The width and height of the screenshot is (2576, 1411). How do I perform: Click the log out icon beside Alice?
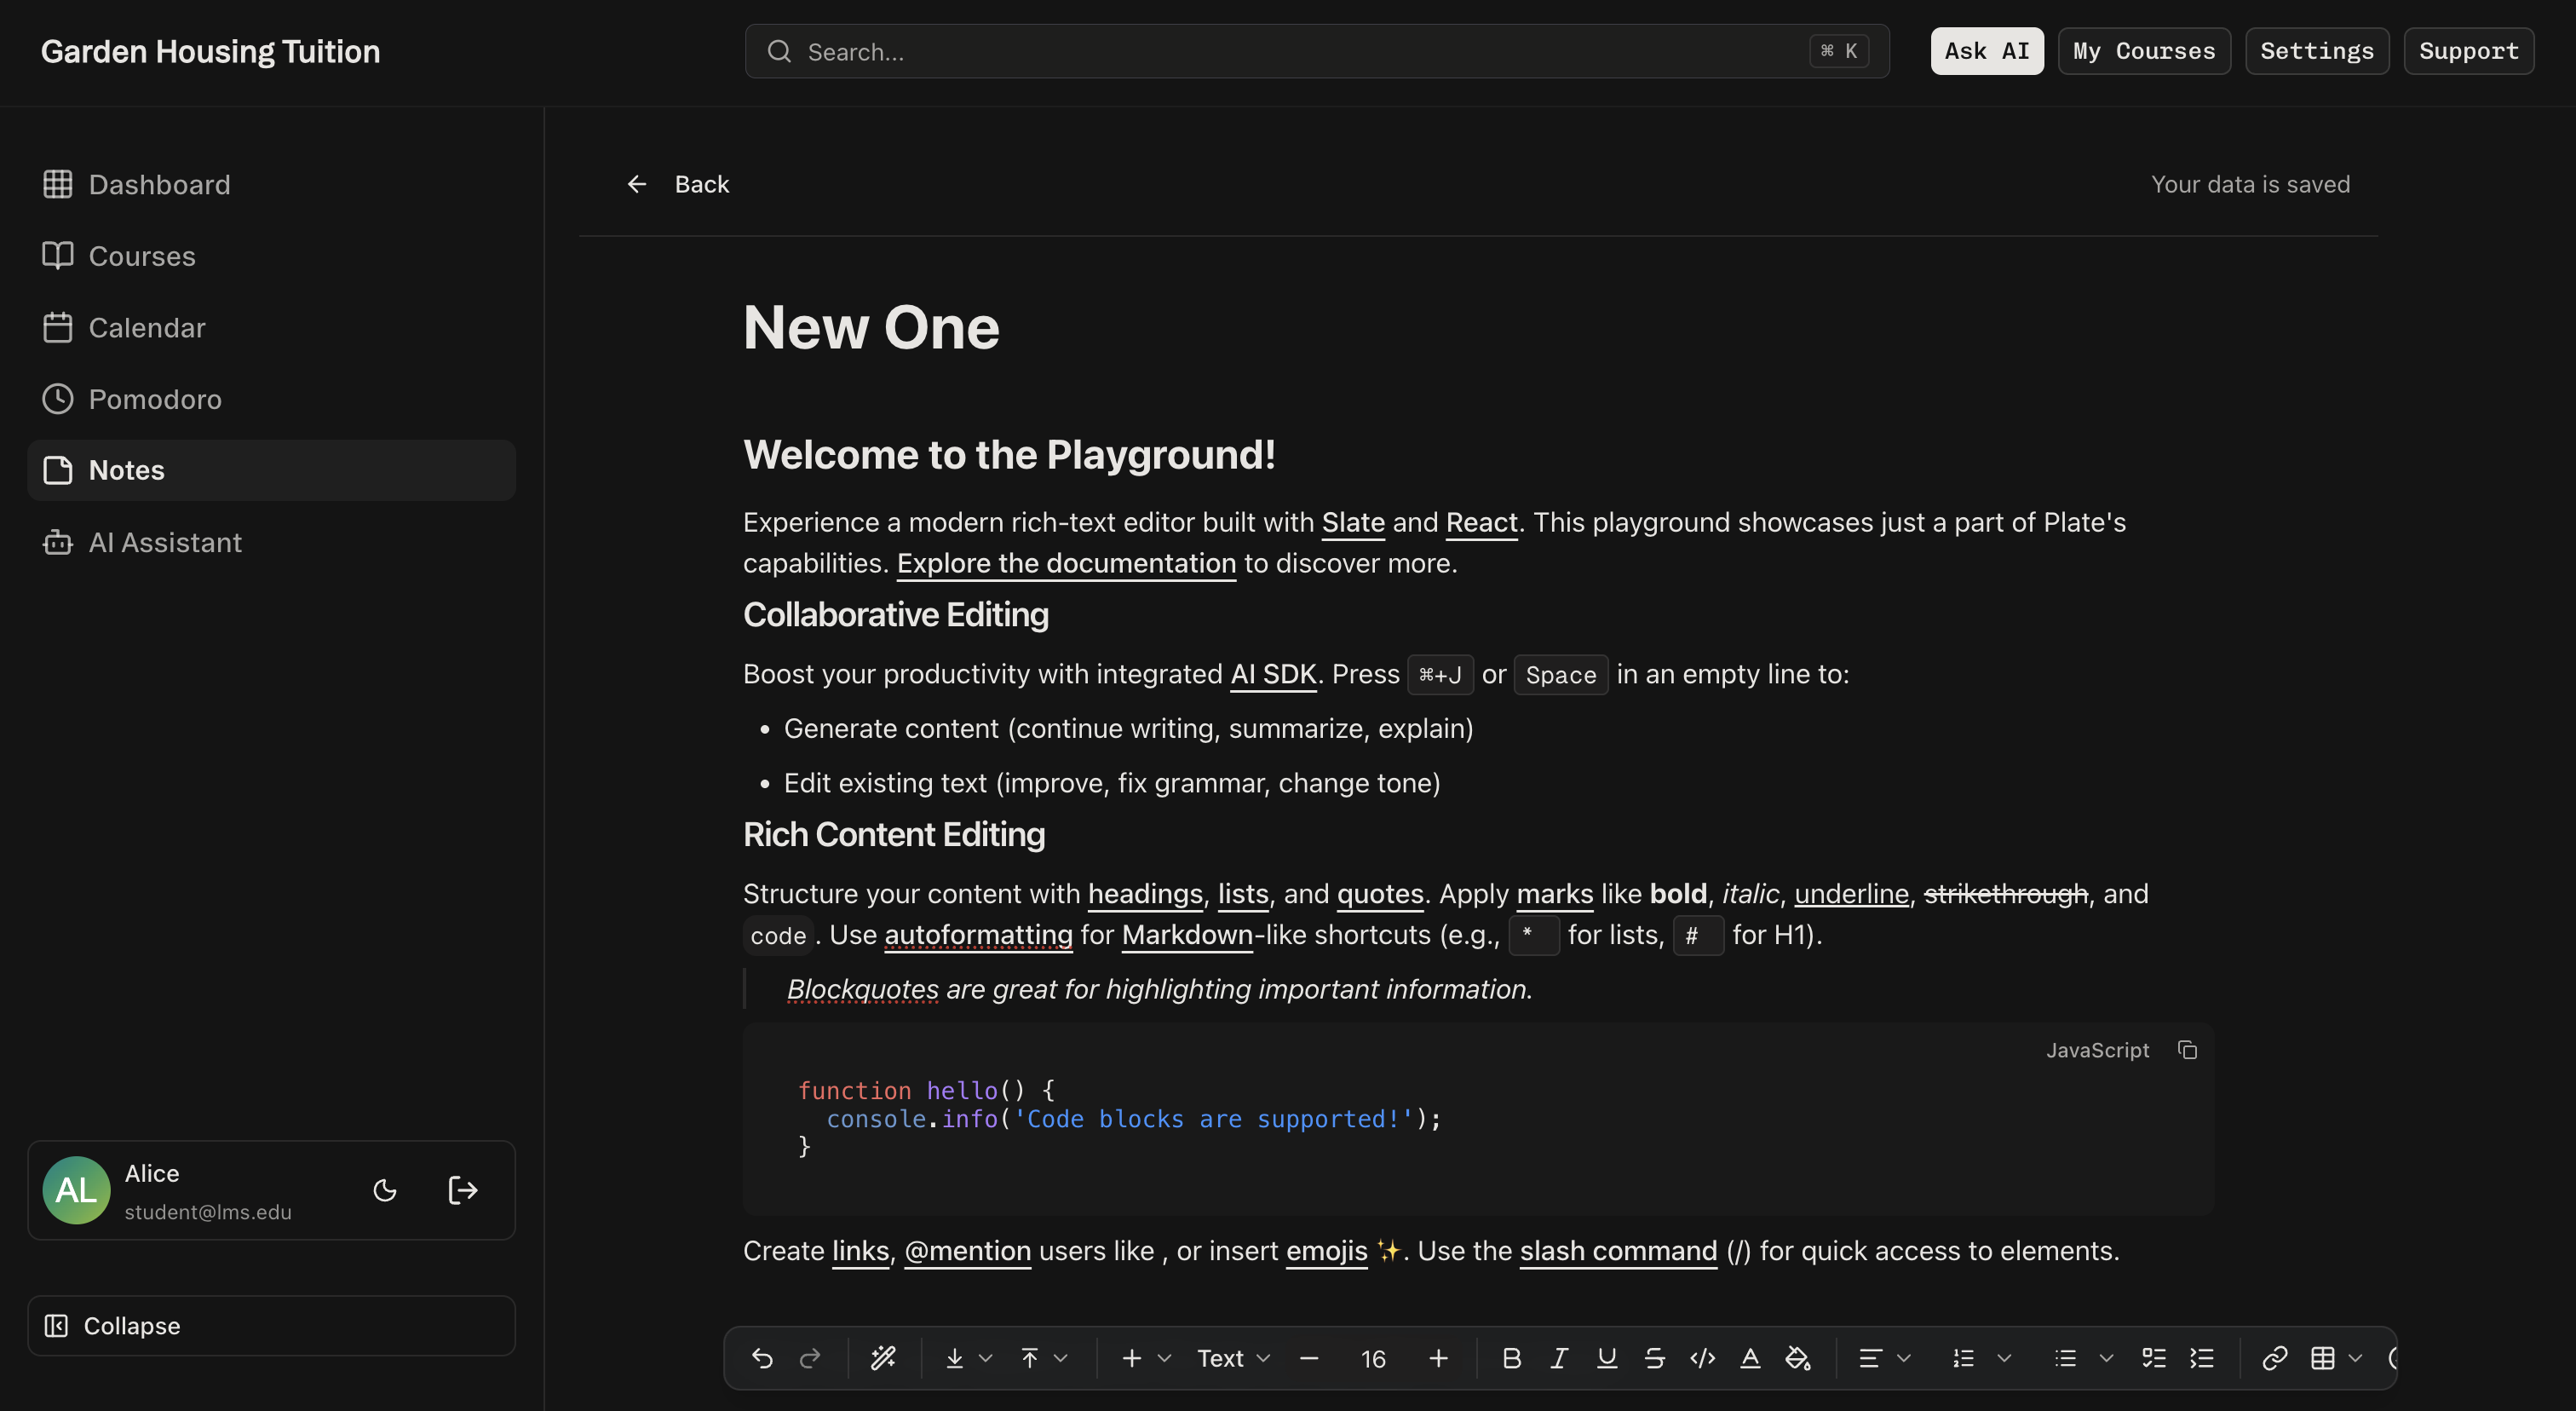tap(462, 1190)
